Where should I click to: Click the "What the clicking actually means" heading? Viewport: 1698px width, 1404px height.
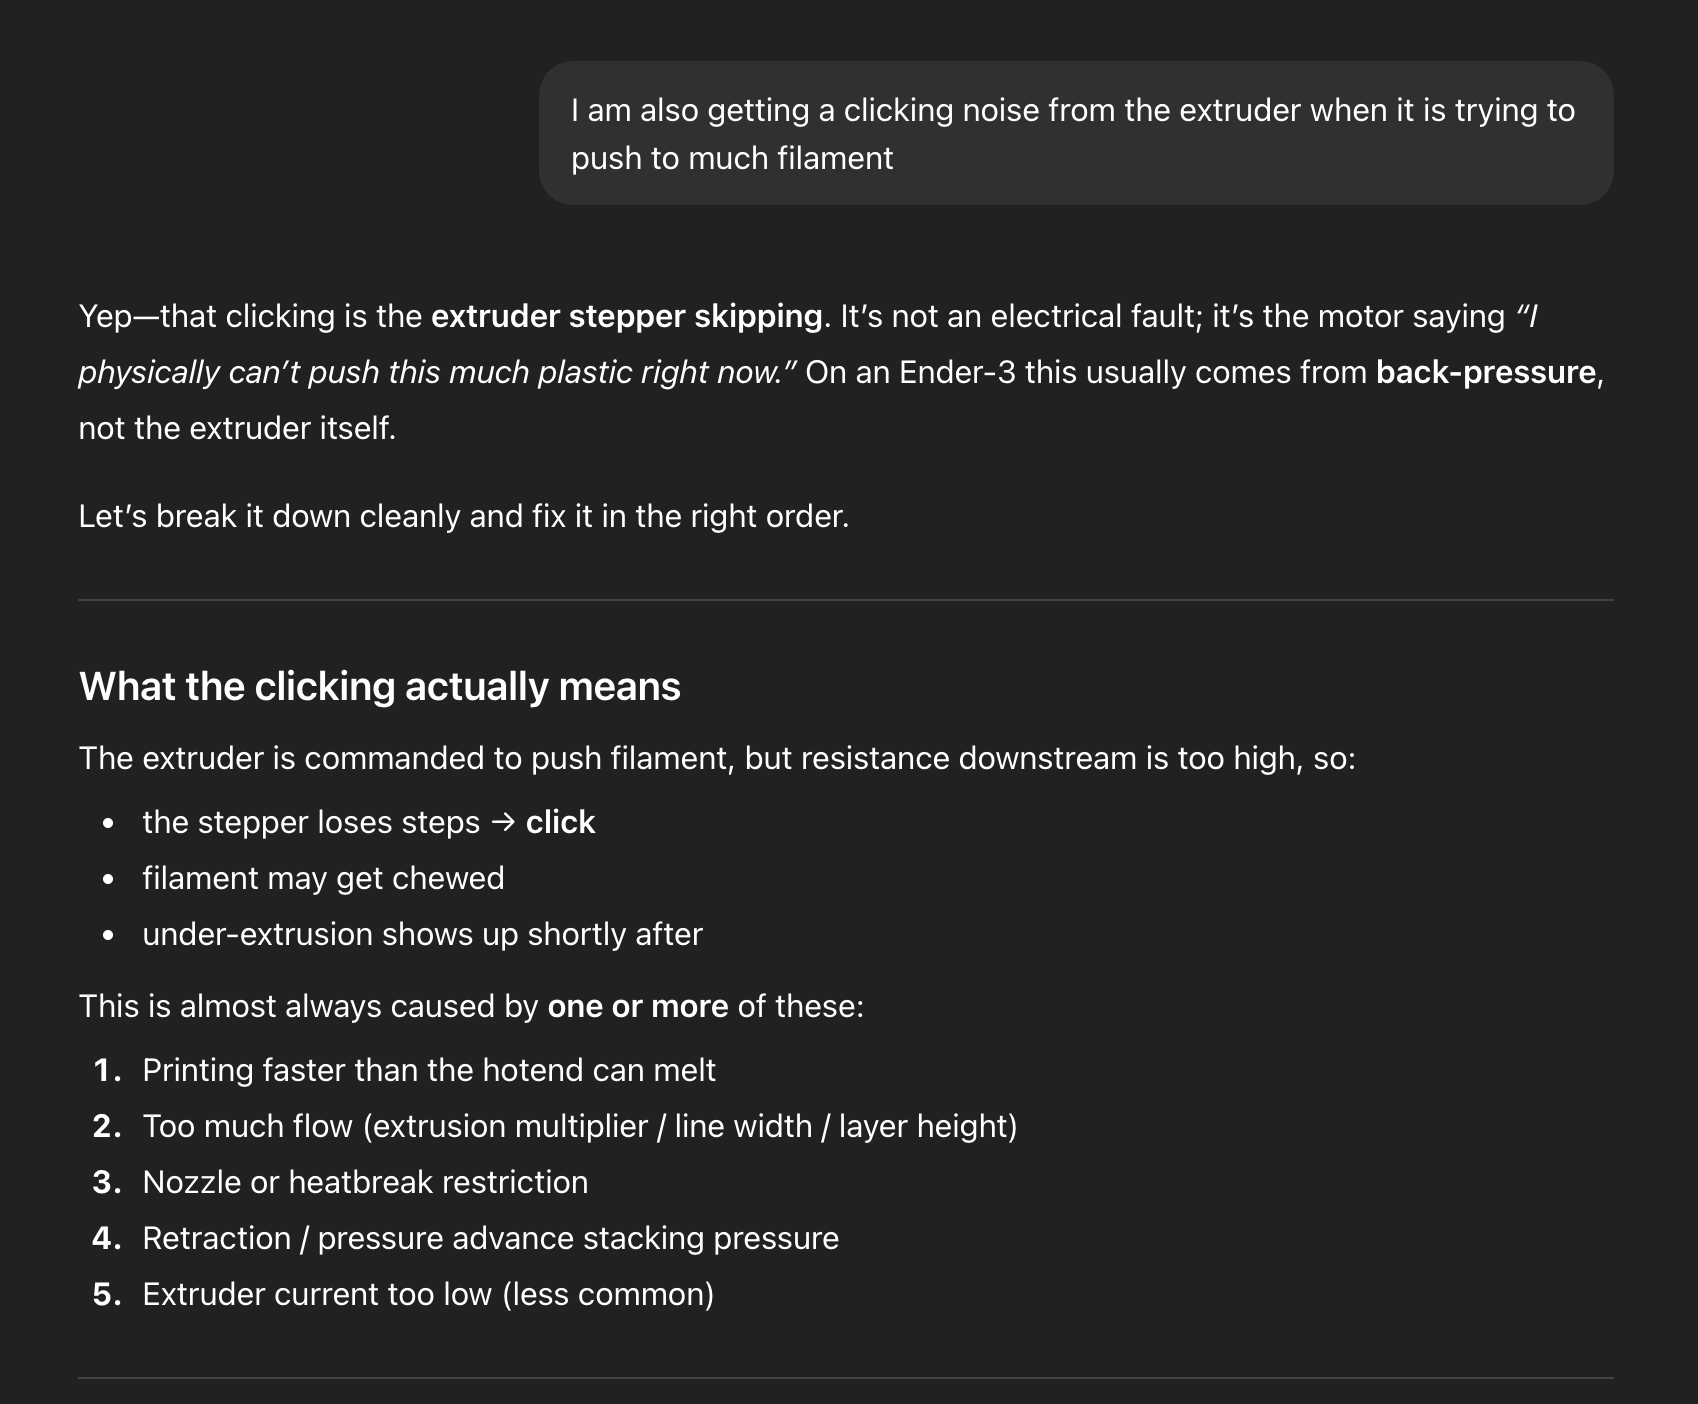pyautogui.click(x=380, y=687)
